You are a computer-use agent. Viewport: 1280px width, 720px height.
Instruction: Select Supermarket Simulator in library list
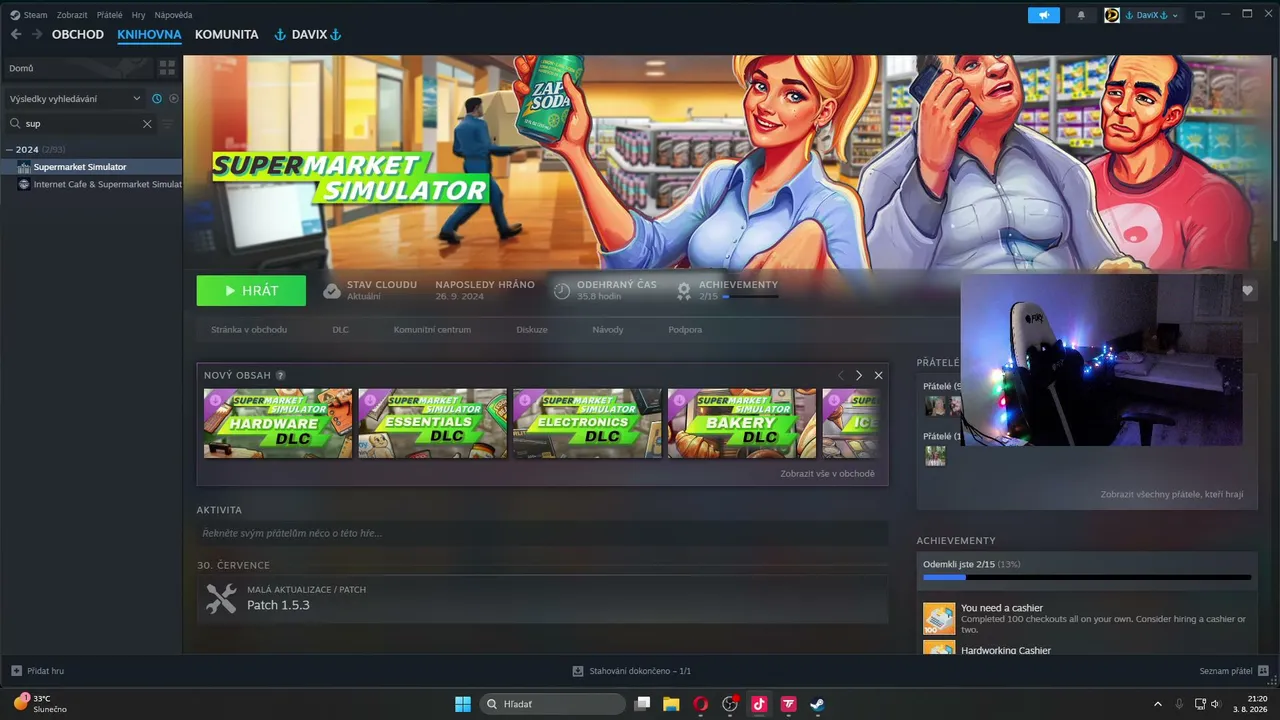[91, 167]
